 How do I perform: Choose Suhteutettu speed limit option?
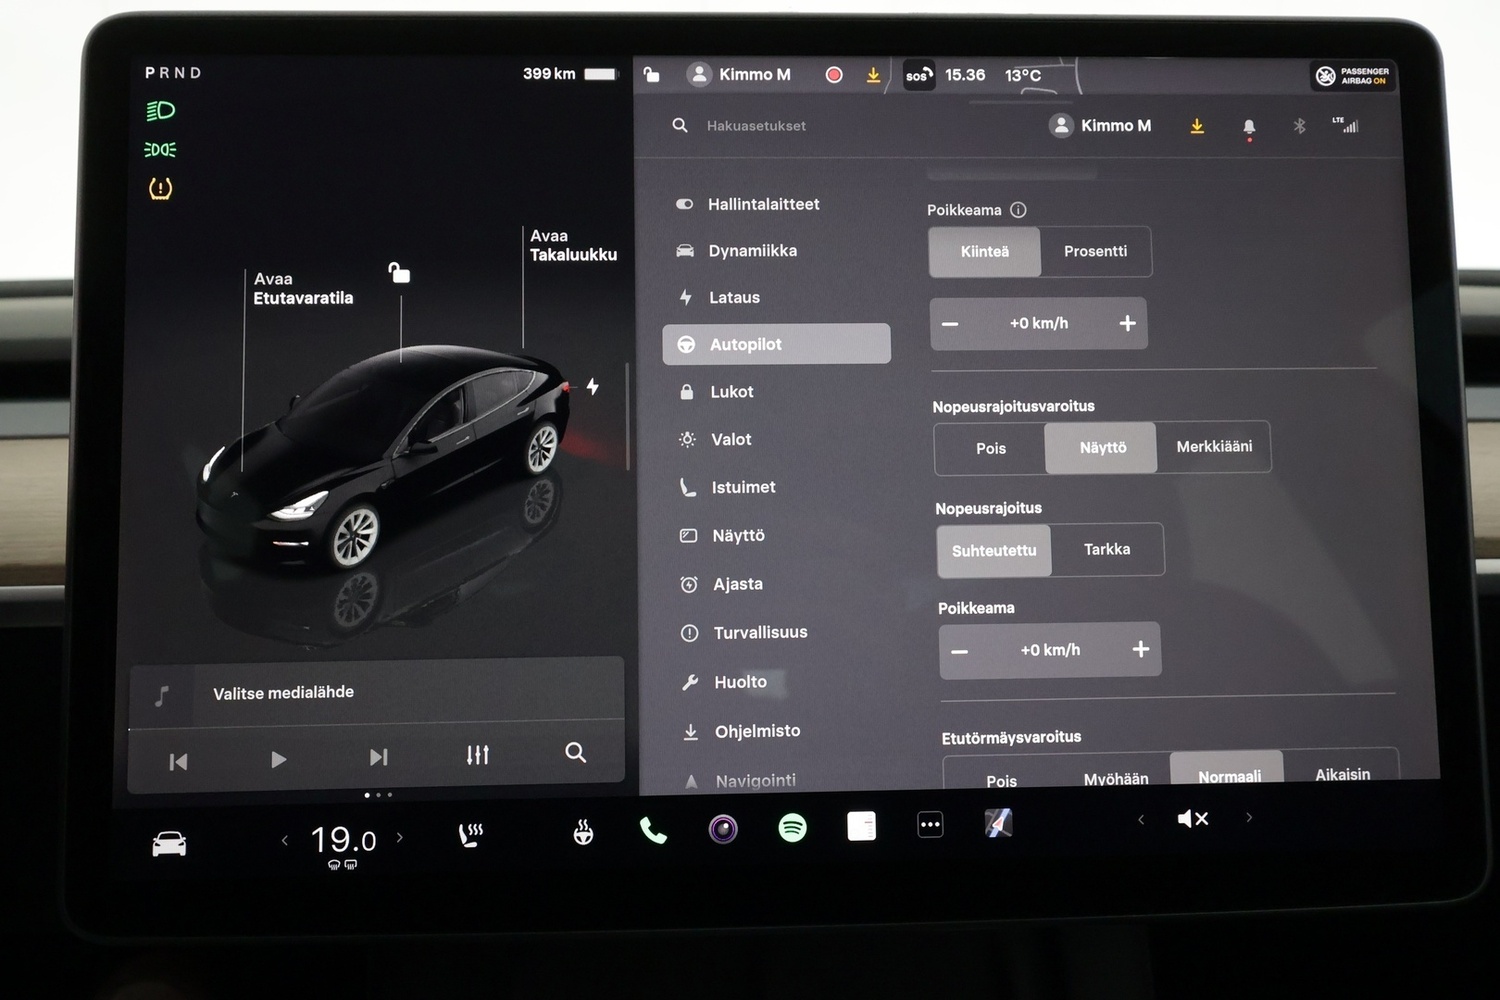pos(994,551)
